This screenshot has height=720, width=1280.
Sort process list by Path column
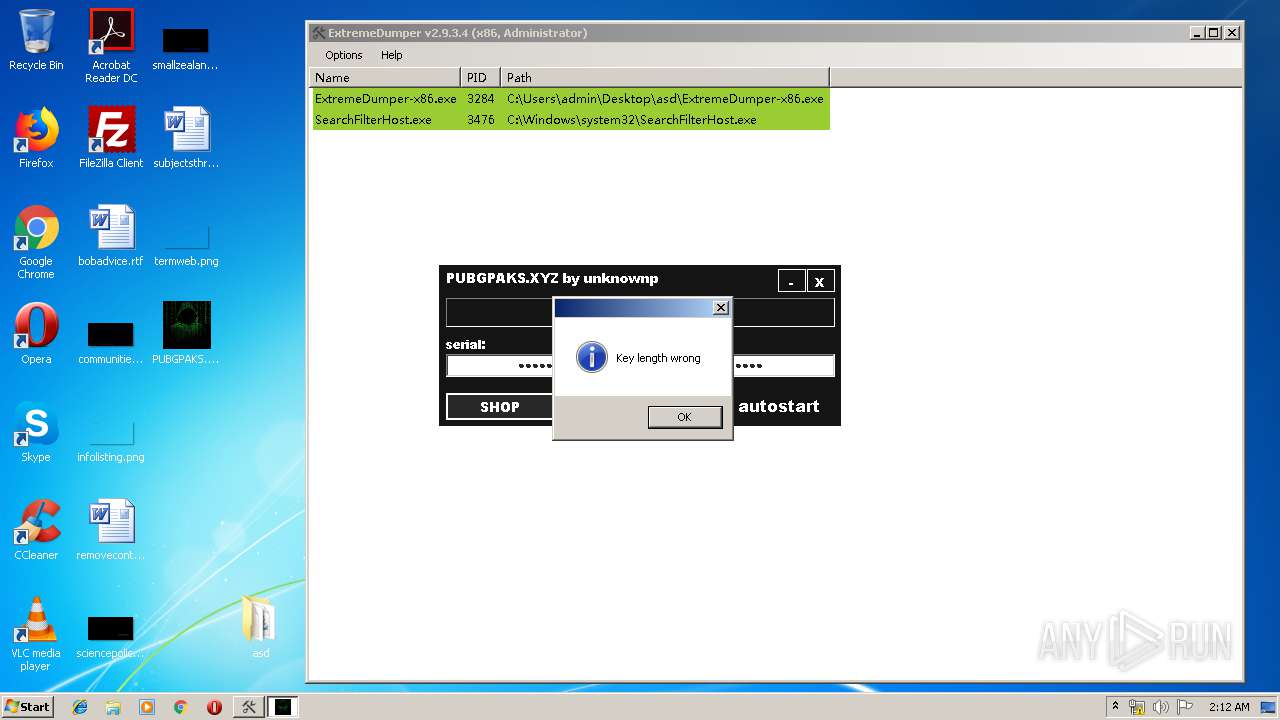(x=665, y=77)
